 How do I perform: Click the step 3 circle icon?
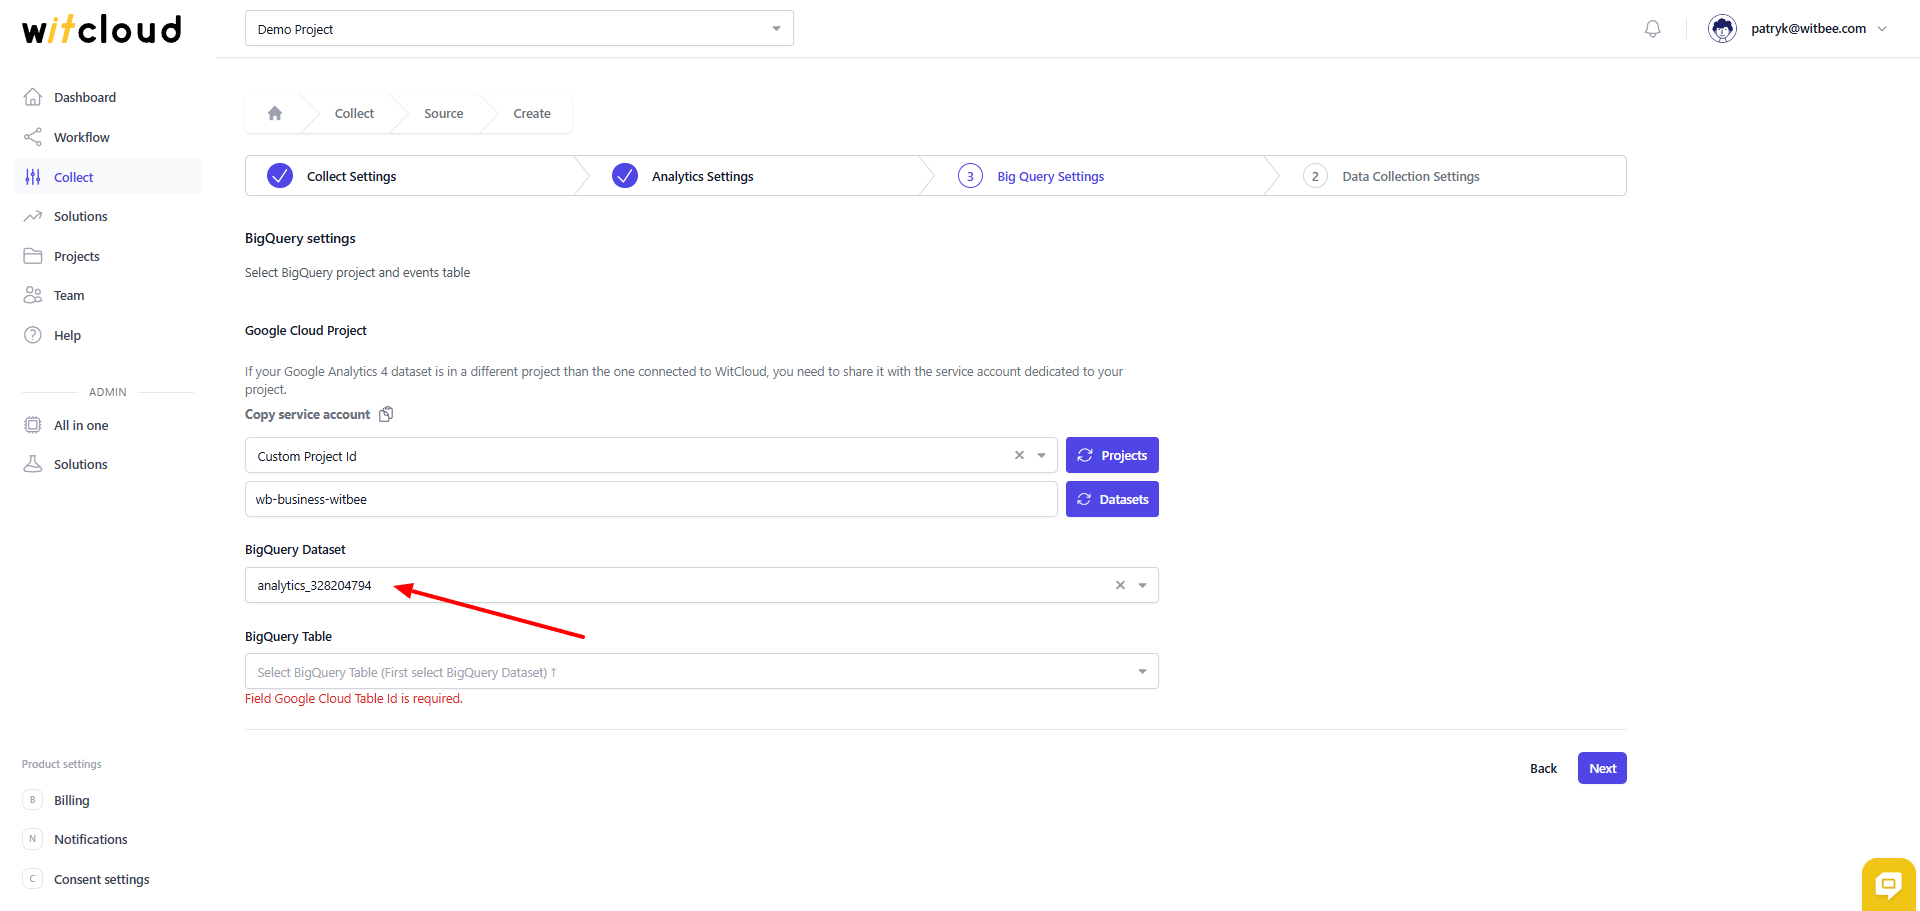coord(970,176)
